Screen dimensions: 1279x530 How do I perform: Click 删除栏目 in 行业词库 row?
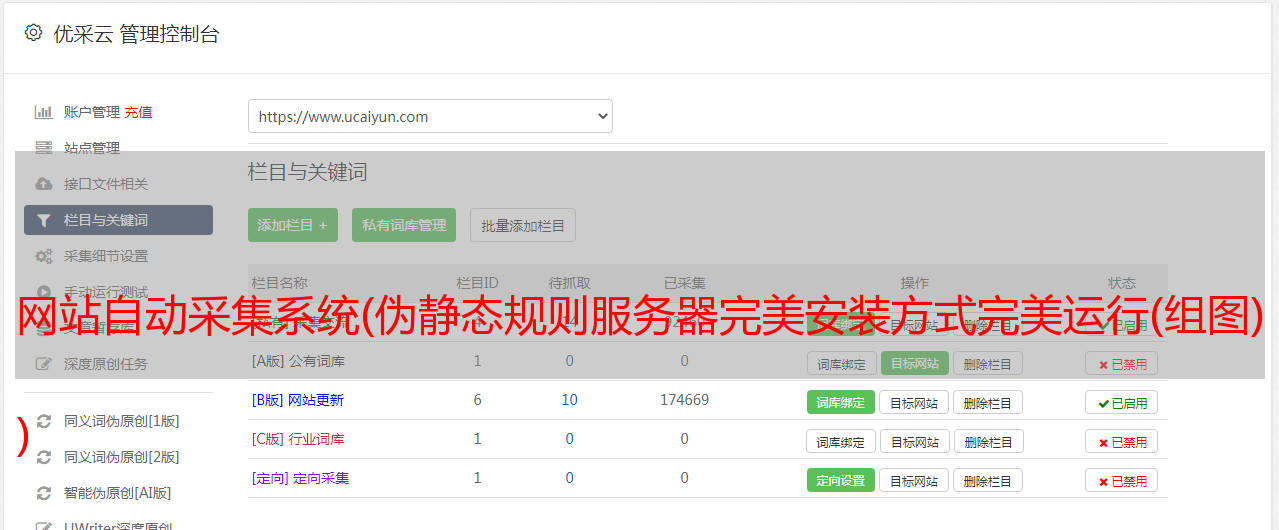tap(987, 441)
